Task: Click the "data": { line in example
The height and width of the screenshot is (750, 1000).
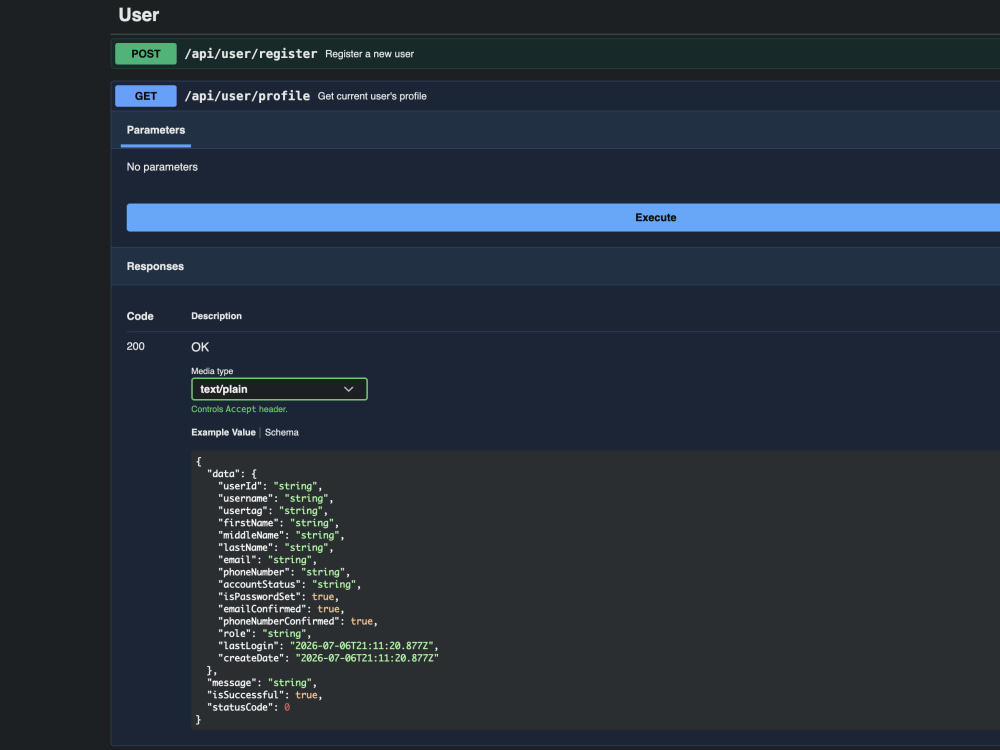Action: (x=232, y=474)
